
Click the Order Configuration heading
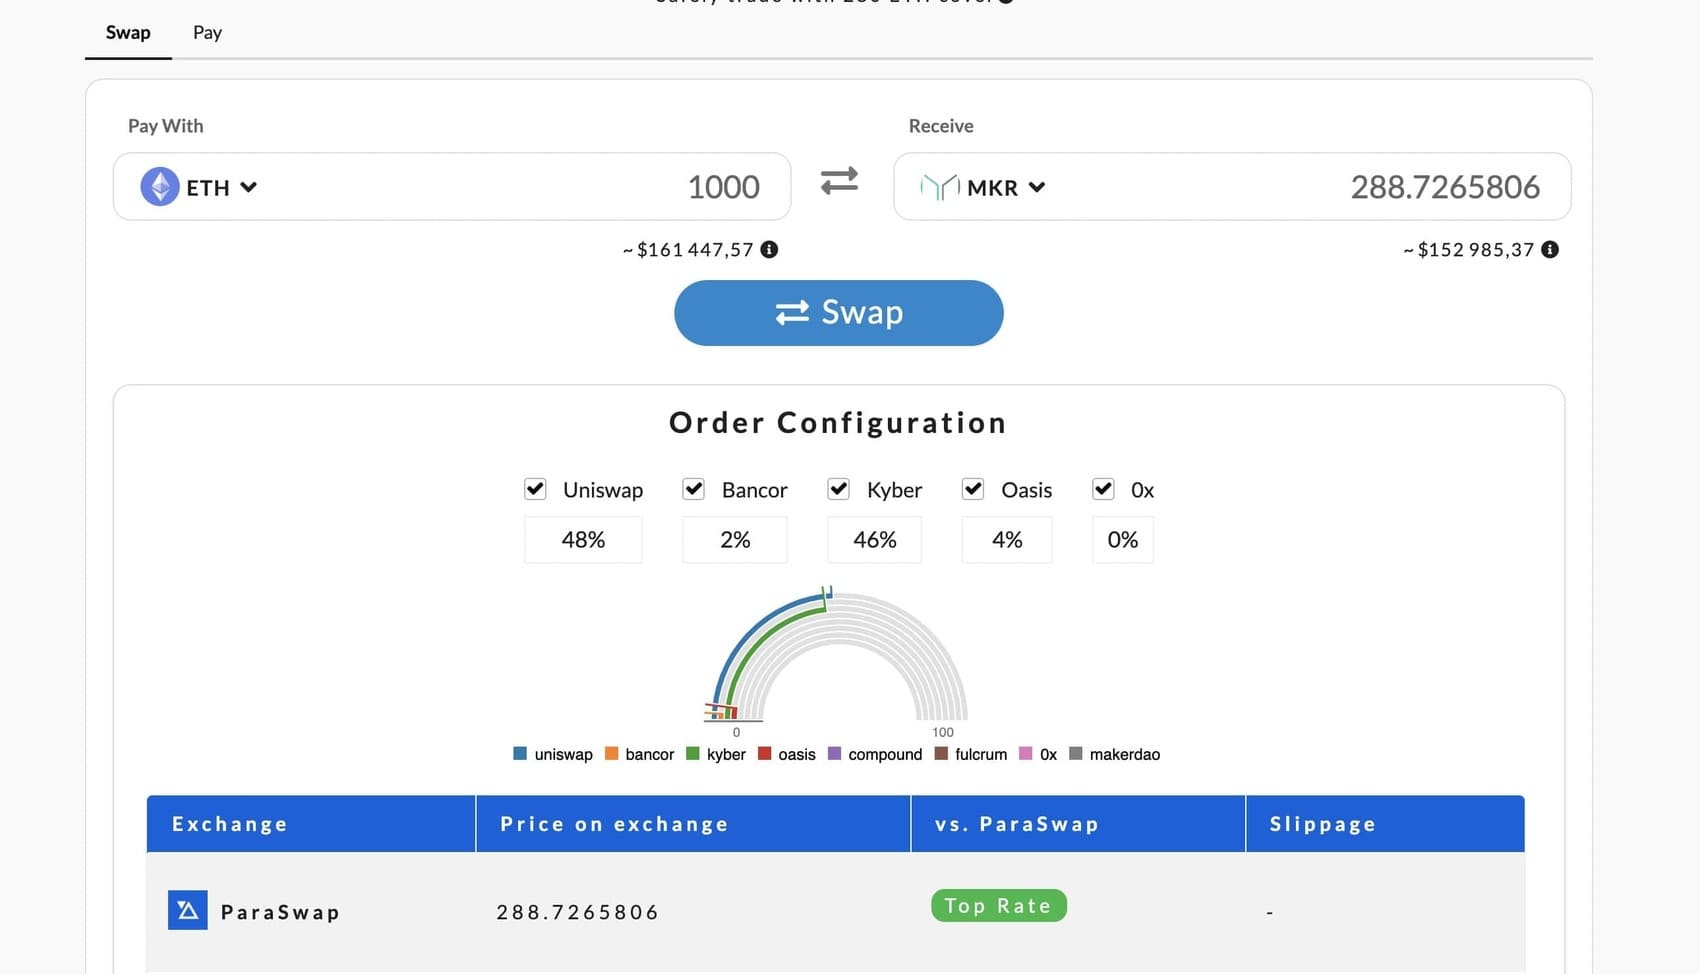click(838, 423)
